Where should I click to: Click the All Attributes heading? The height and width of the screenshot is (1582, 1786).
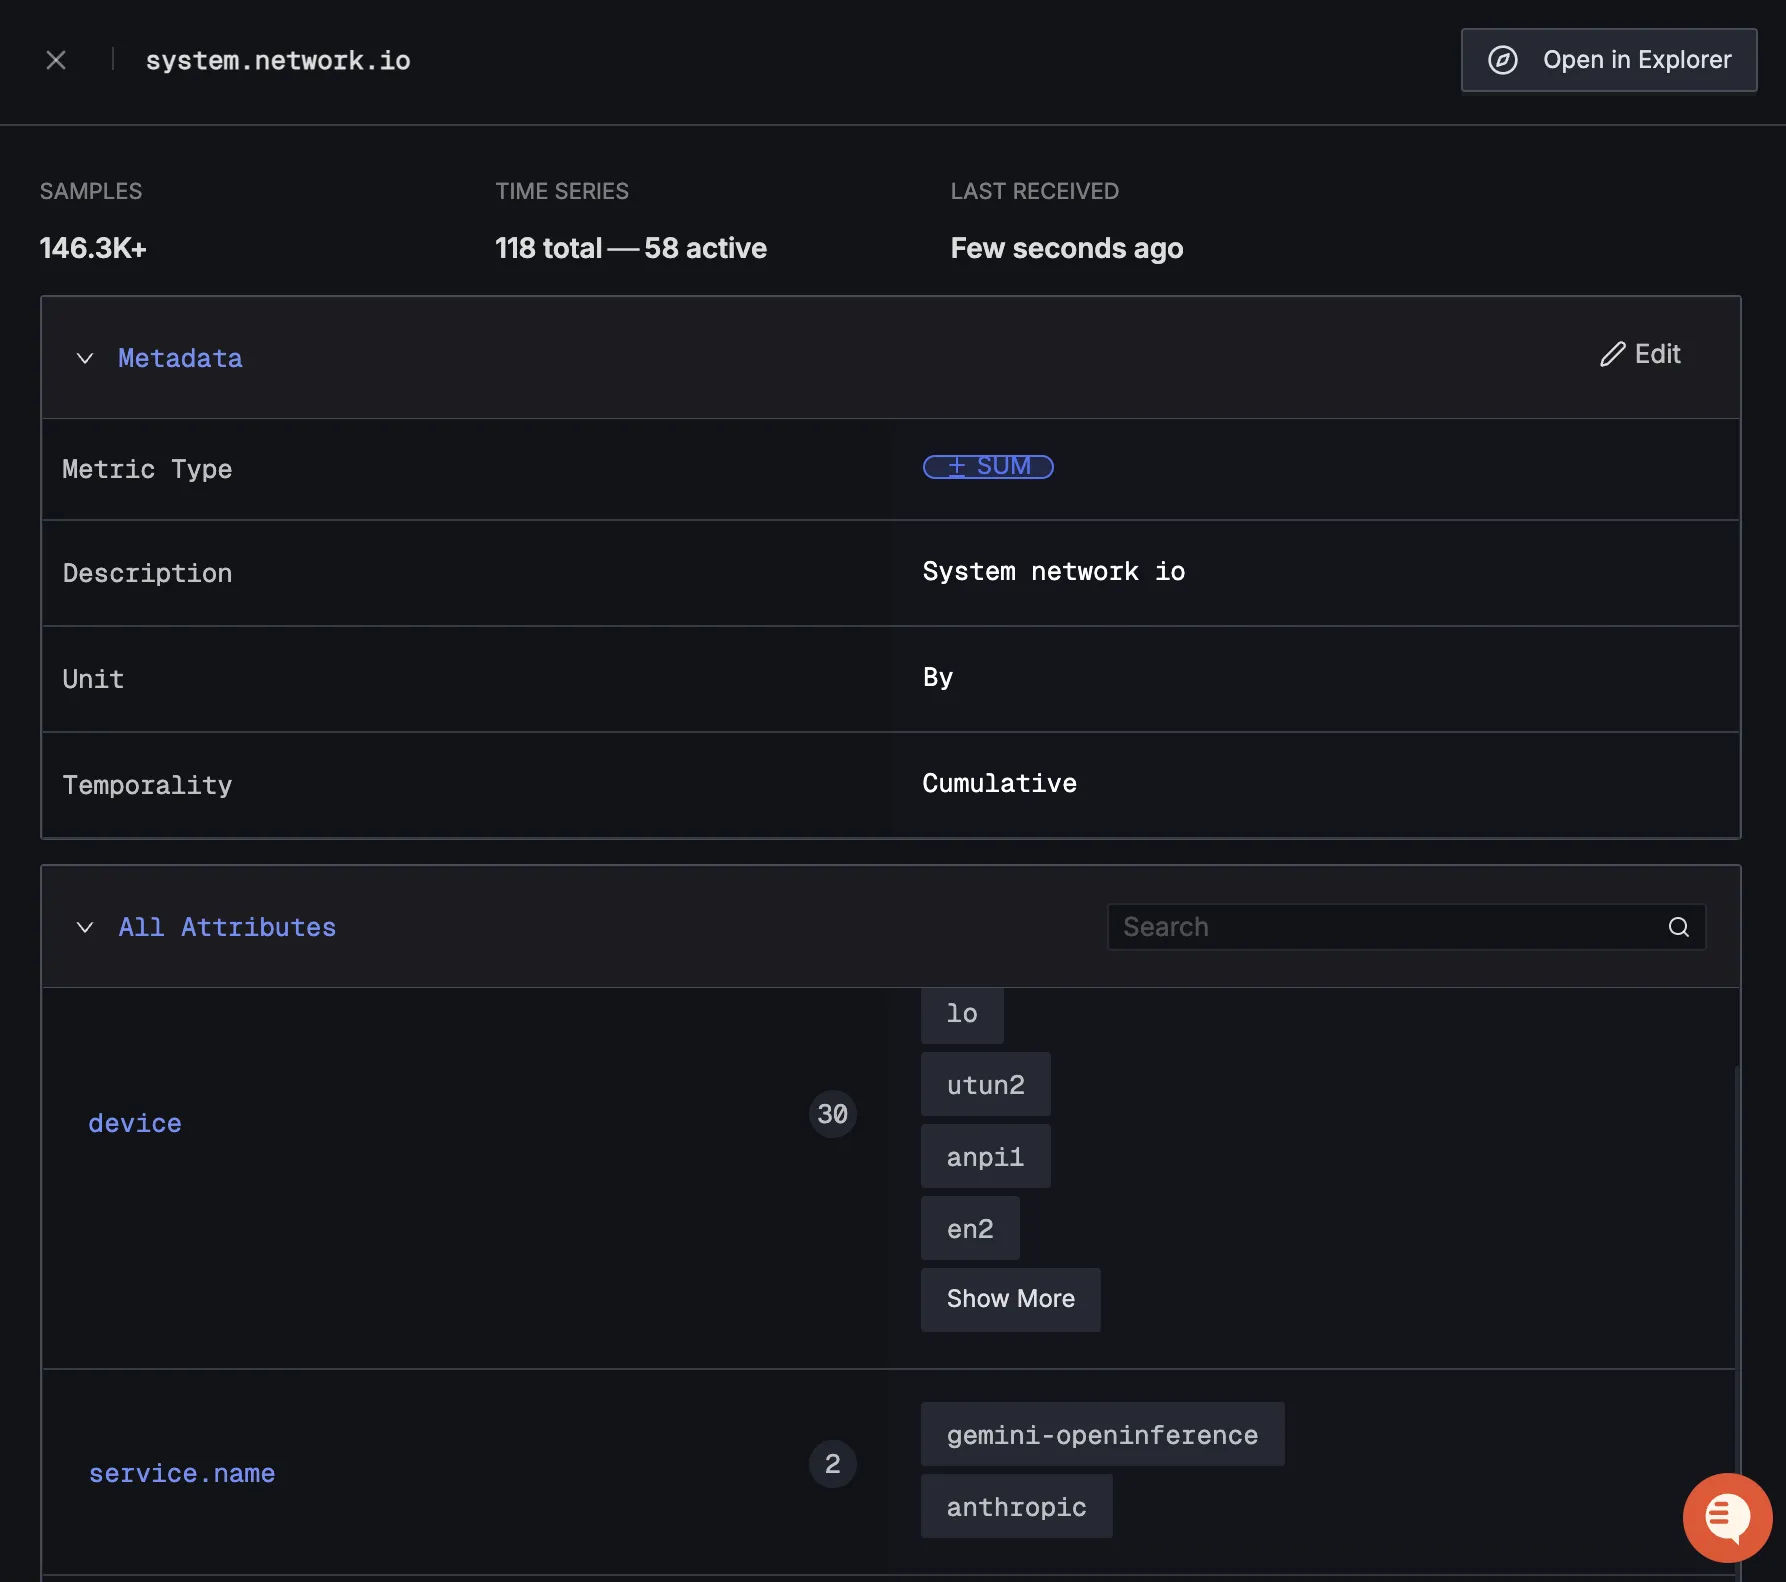point(227,927)
